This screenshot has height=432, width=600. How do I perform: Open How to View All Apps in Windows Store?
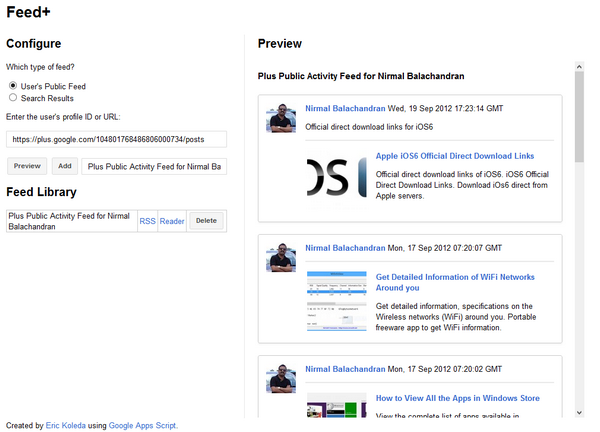tap(458, 398)
